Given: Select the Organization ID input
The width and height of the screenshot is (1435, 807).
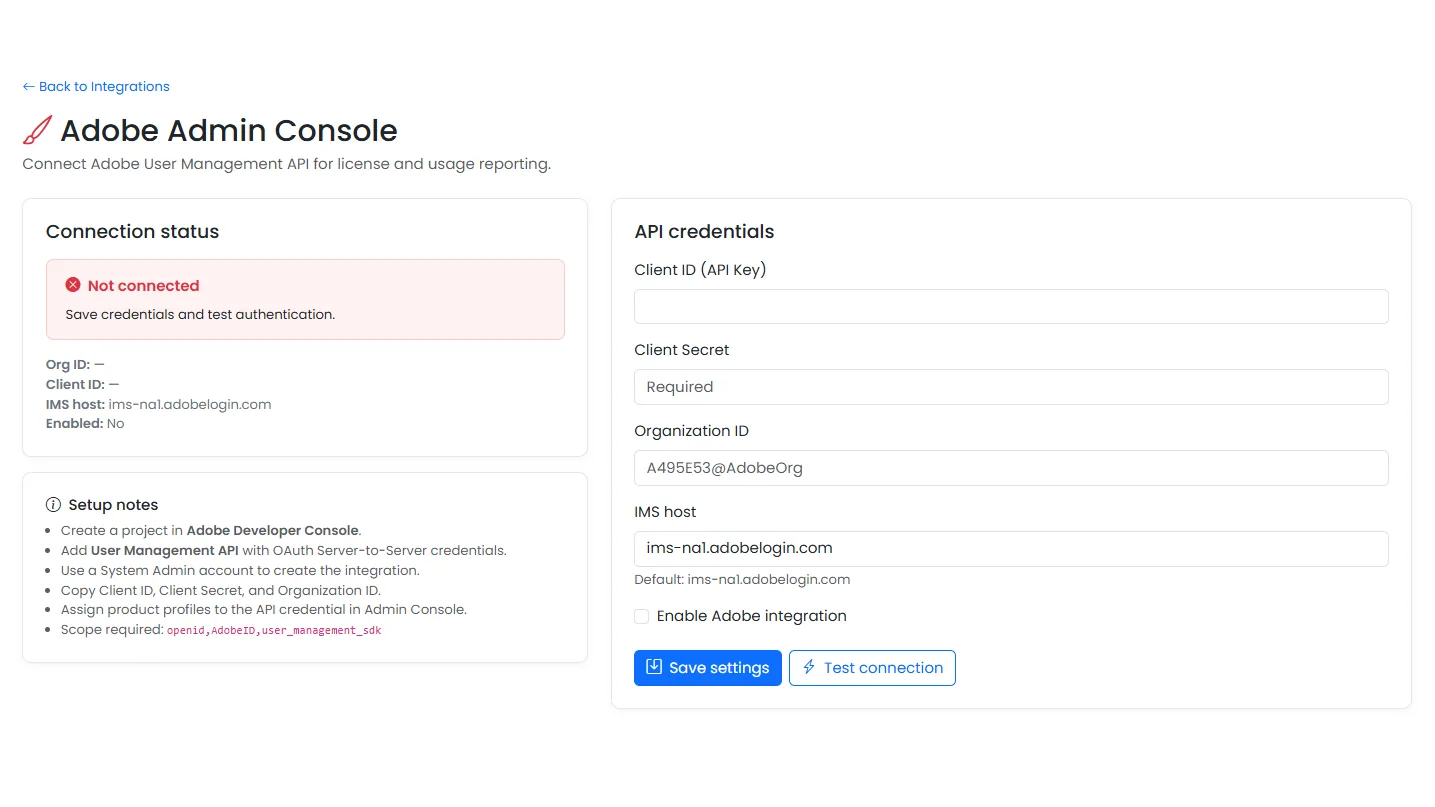Looking at the screenshot, I should [x=1011, y=468].
